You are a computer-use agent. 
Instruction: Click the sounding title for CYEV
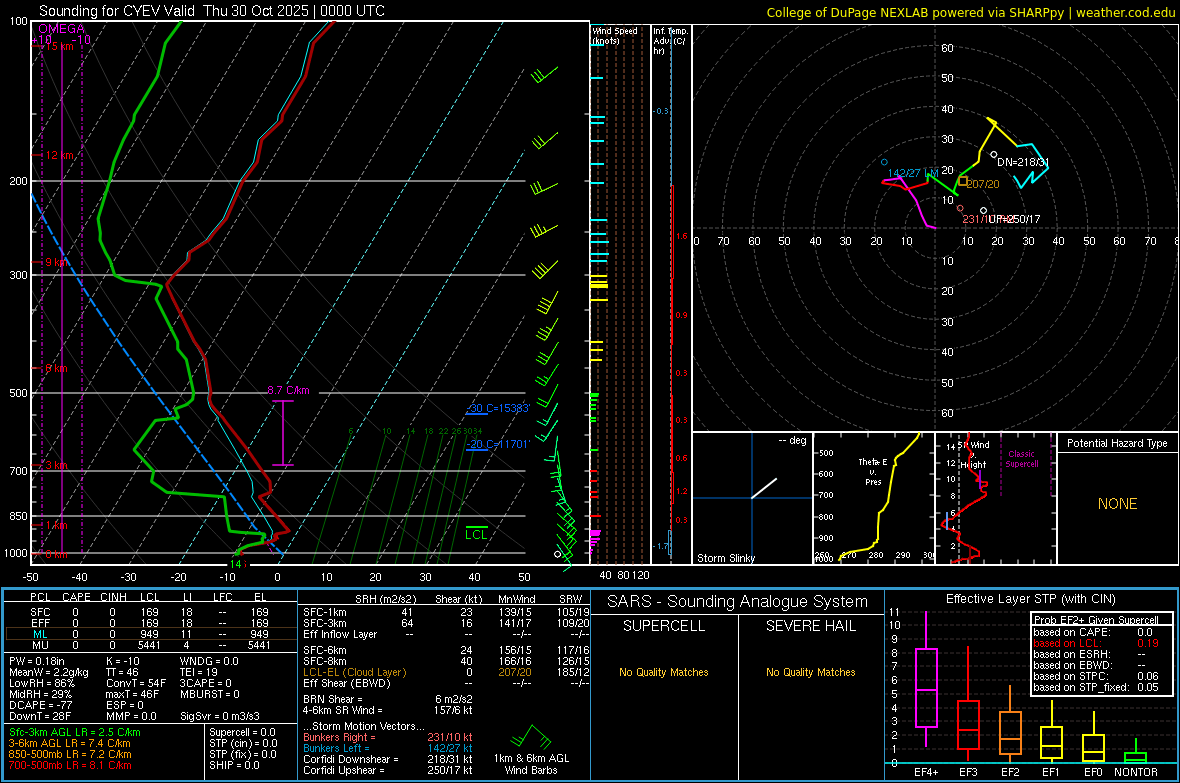pyautogui.click(x=211, y=11)
